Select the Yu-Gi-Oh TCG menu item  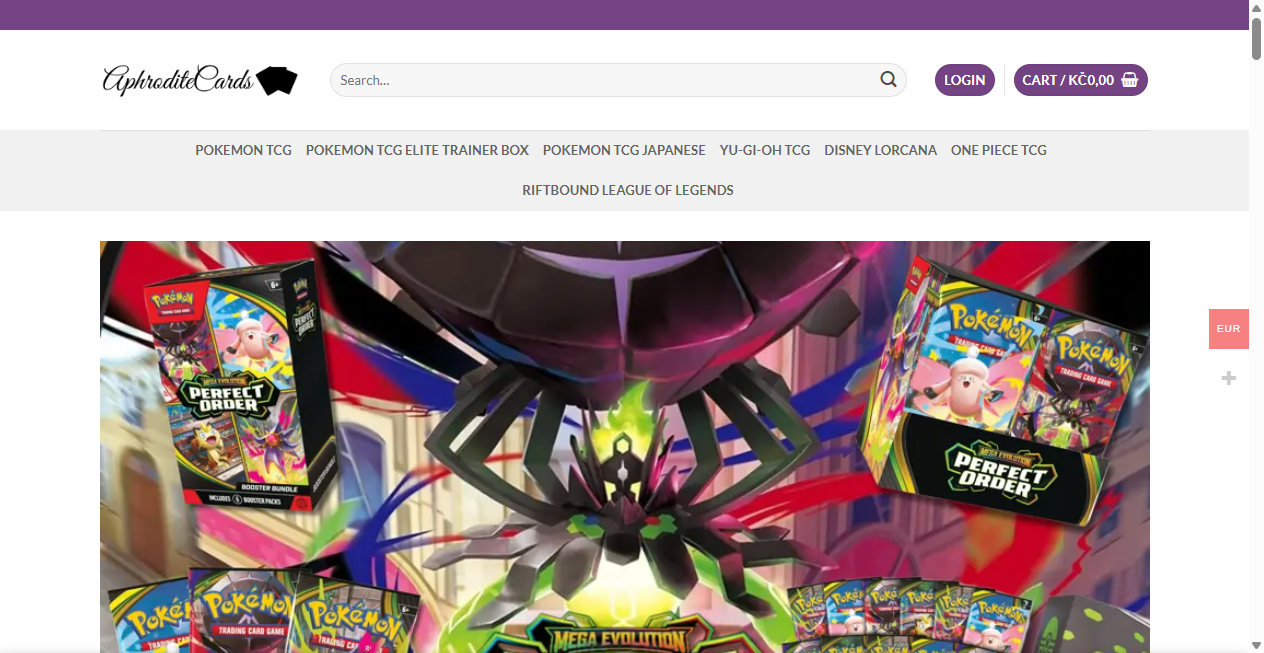coord(765,150)
